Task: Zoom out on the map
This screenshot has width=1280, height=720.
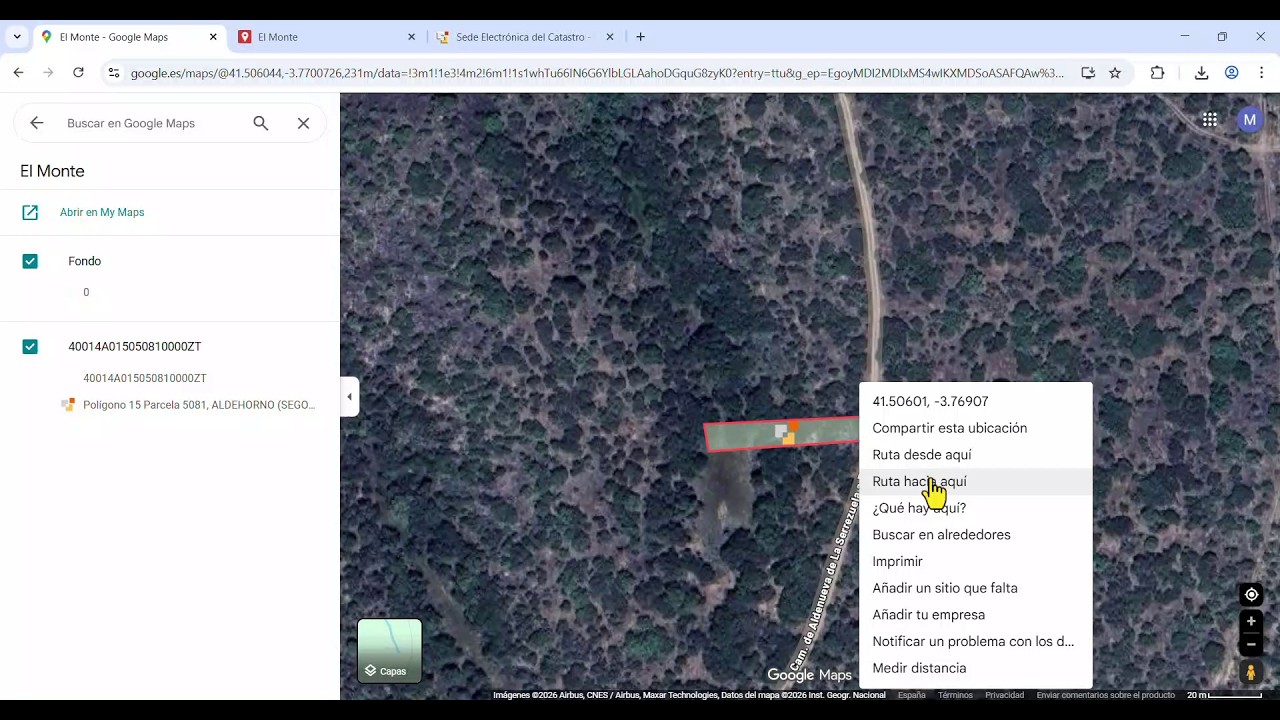Action: [1251, 645]
